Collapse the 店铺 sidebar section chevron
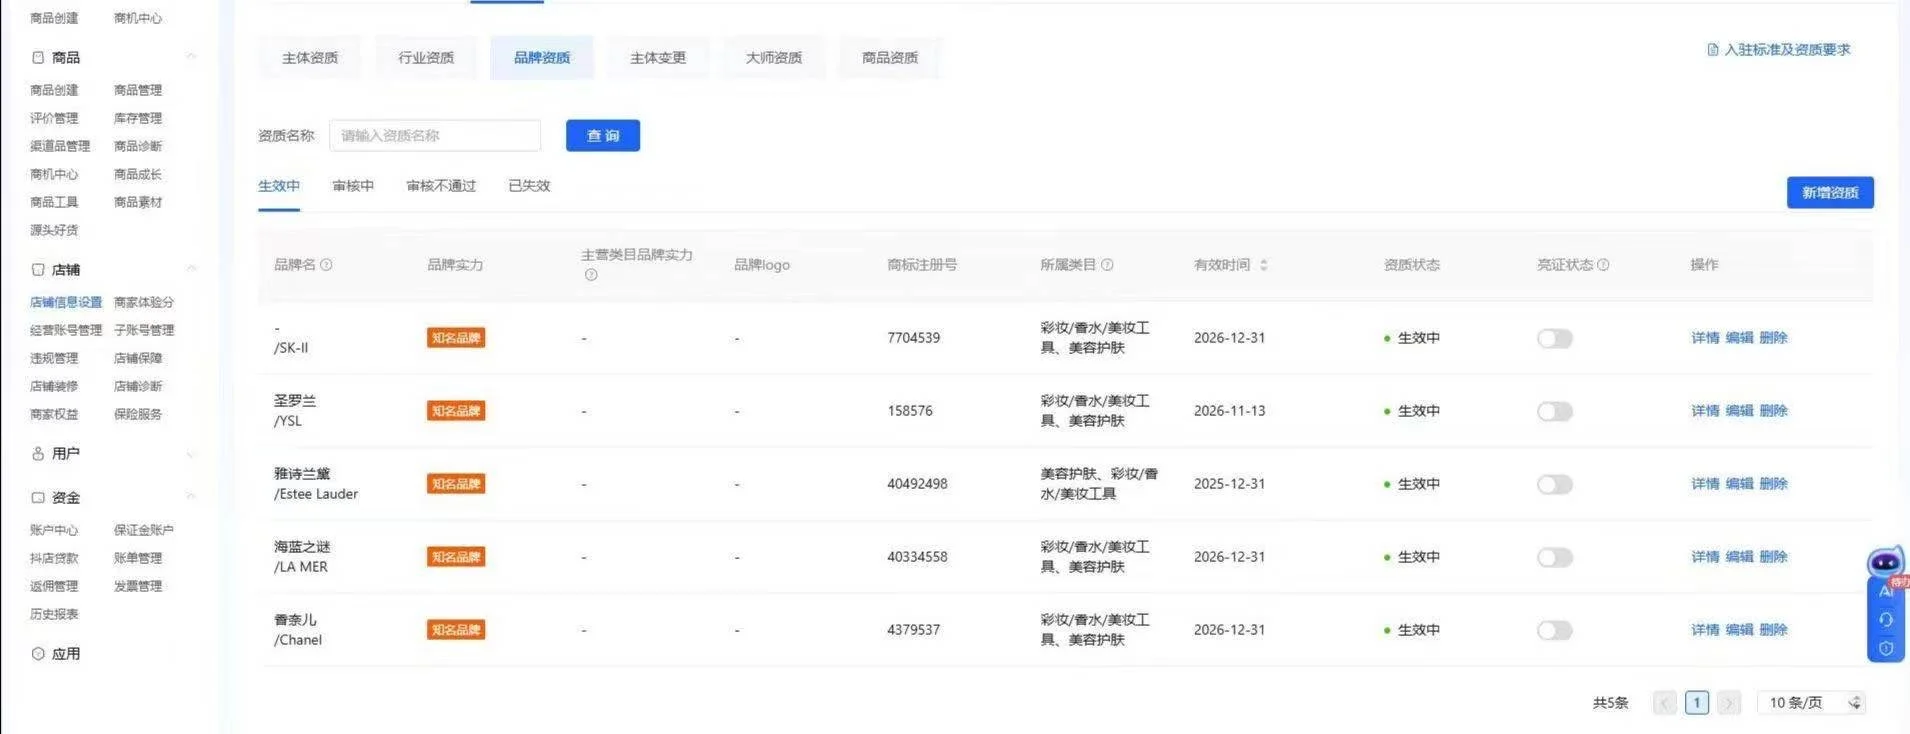Screen dimensions: 1910x734 [191, 269]
